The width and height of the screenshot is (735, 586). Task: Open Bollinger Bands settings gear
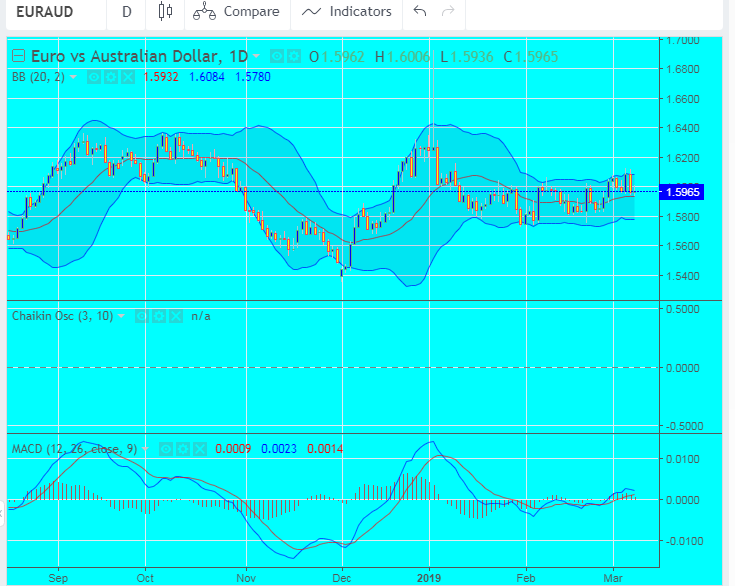[110, 76]
